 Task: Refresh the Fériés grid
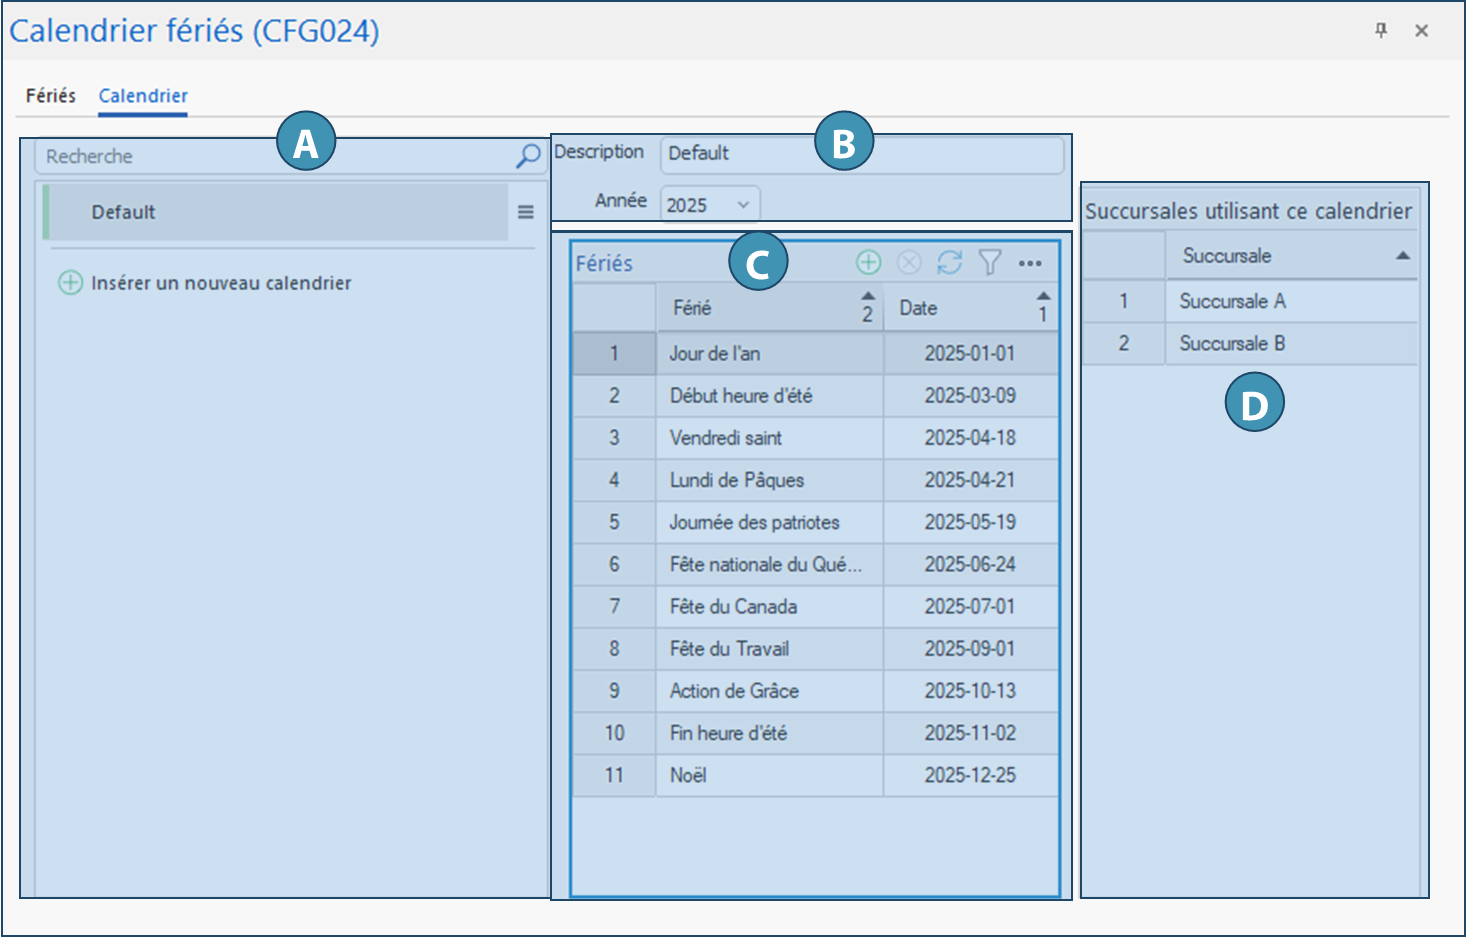point(949,262)
